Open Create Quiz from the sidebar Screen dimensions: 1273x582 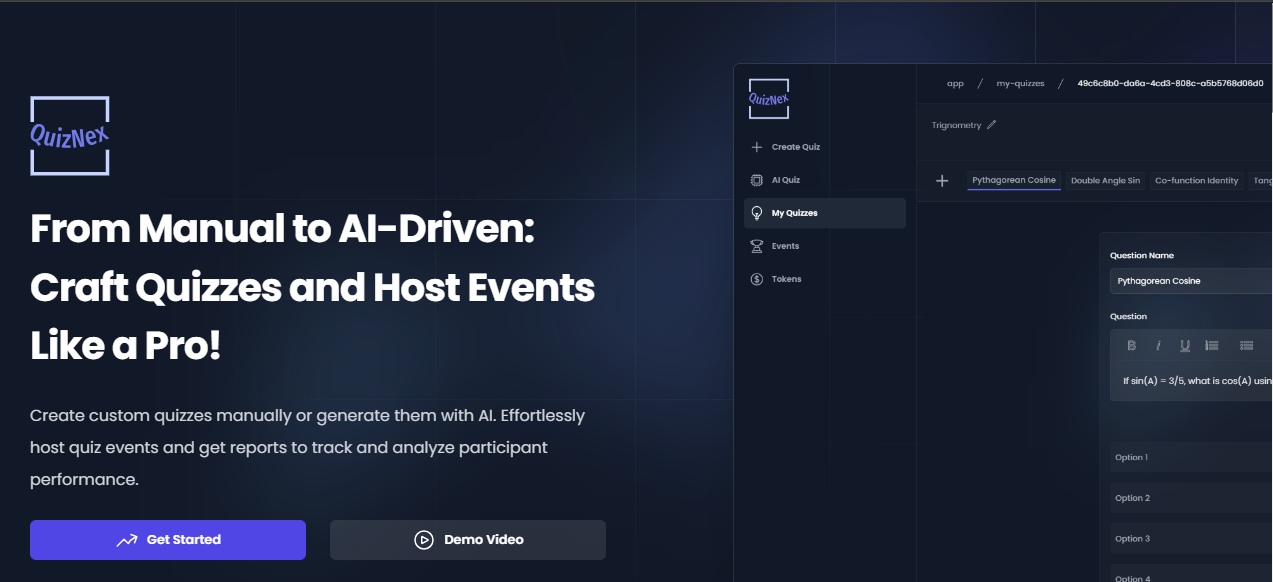click(795, 147)
